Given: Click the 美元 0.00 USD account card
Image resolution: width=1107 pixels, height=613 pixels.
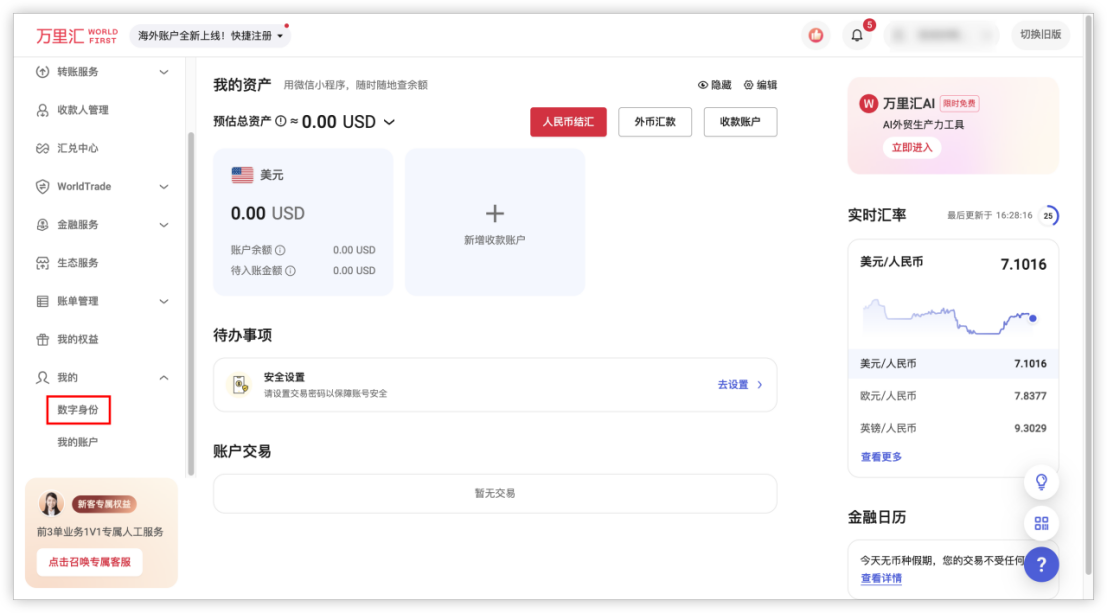Looking at the screenshot, I should pyautogui.click(x=303, y=222).
